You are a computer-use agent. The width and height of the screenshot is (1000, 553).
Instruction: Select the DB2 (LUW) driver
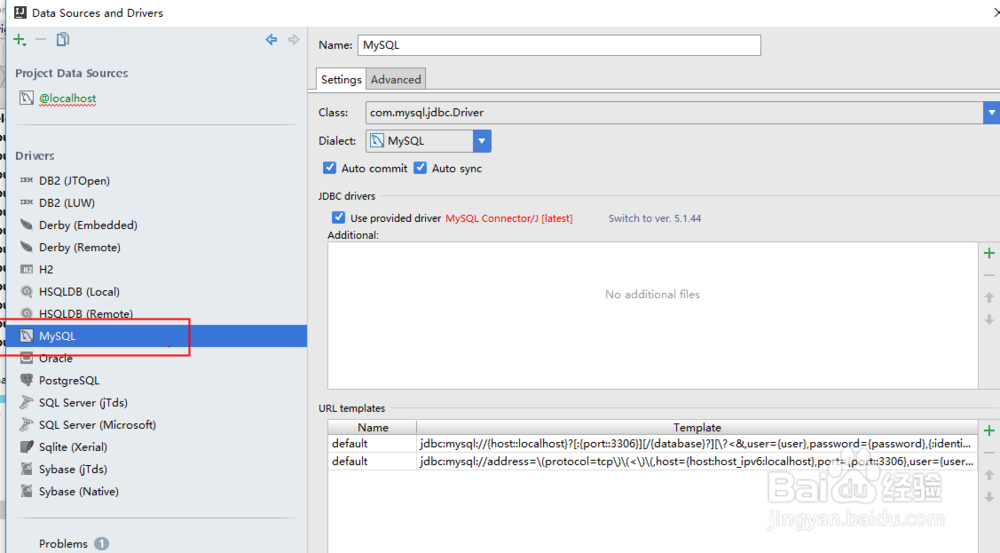66,203
